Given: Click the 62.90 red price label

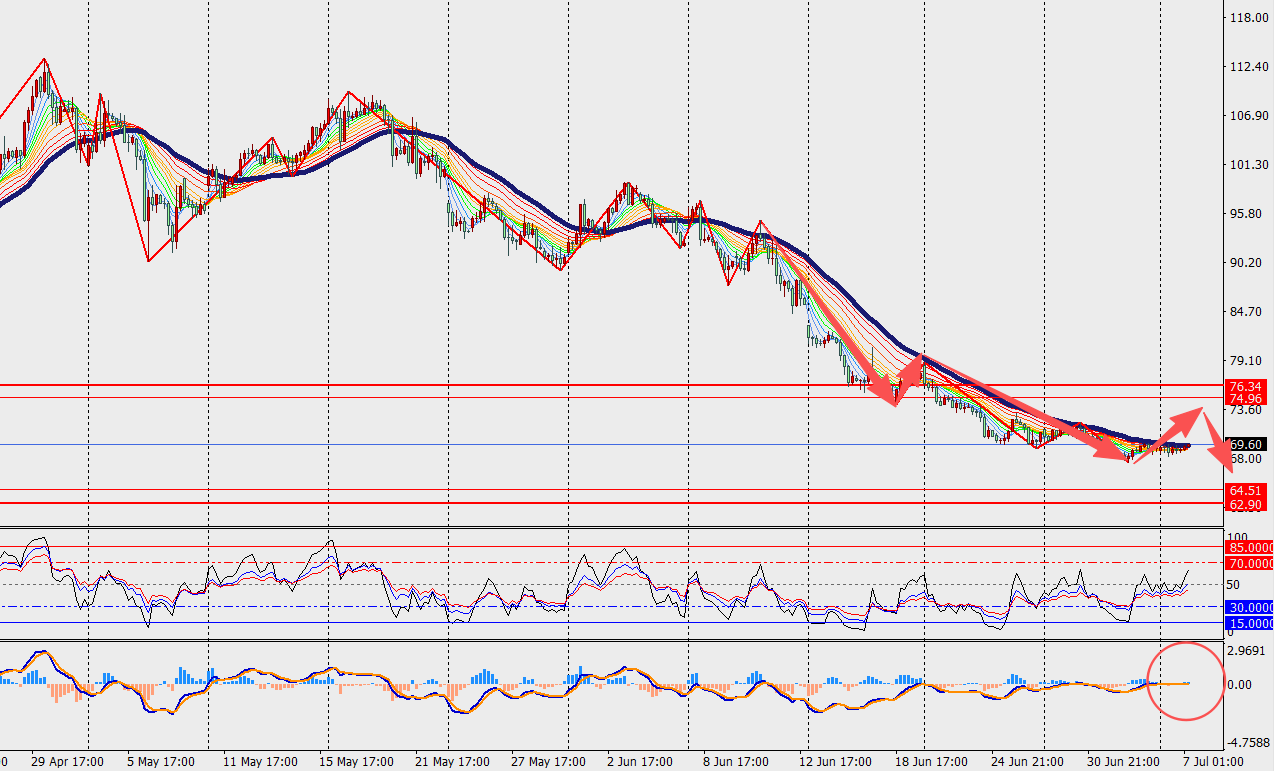Looking at the screenshot, I should [x=1244, y=504].
